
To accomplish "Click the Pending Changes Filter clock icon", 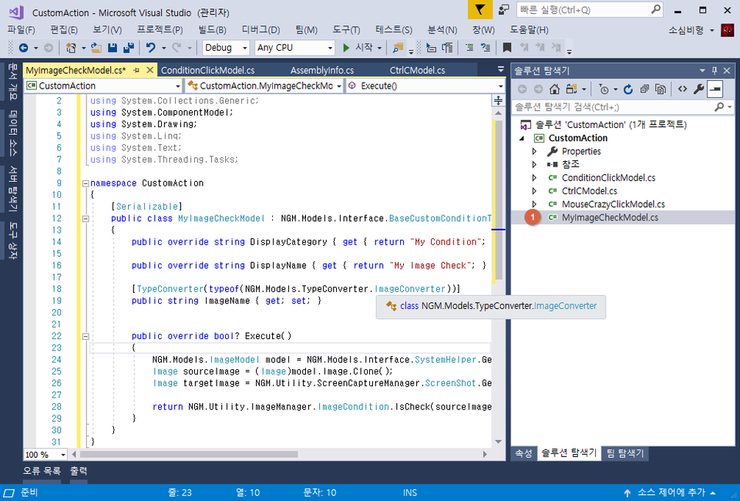I will click(604, 89).
